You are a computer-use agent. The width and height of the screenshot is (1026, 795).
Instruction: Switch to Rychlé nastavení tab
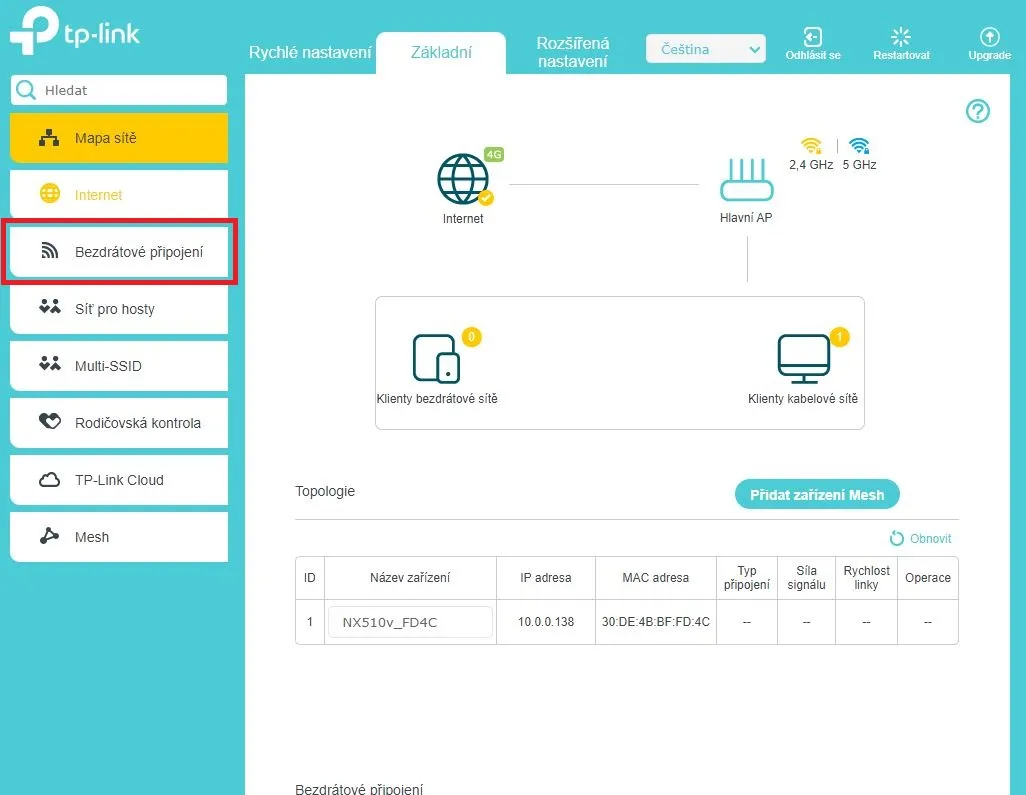[310, 52]
